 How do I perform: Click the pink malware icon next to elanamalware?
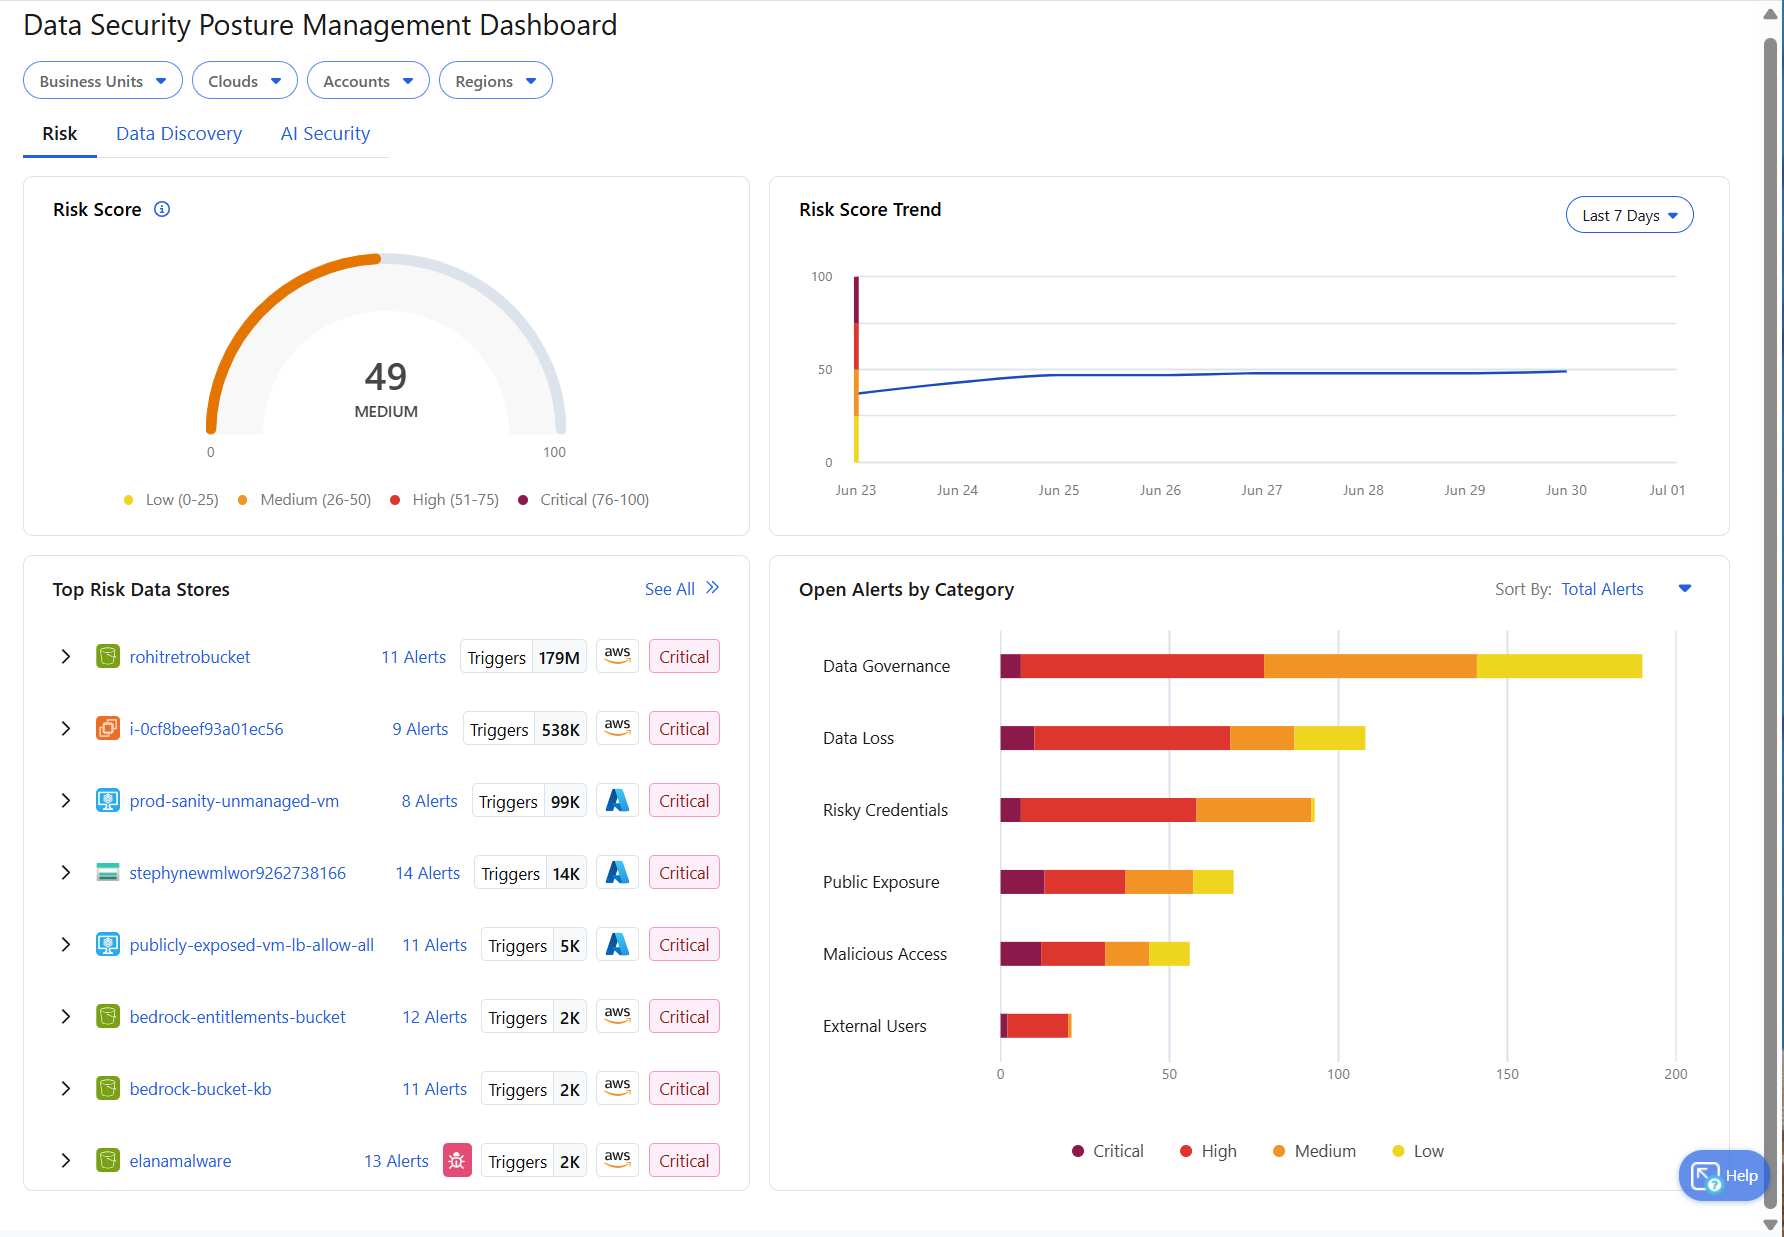click(x=457, y=1160)
